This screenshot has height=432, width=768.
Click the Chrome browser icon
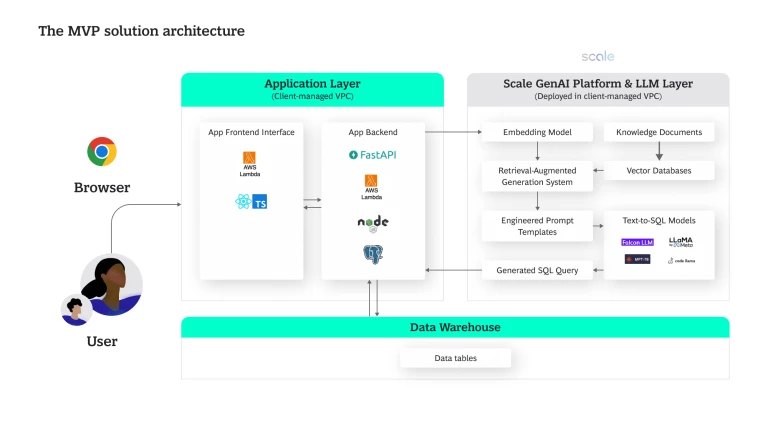coord(102,152)
